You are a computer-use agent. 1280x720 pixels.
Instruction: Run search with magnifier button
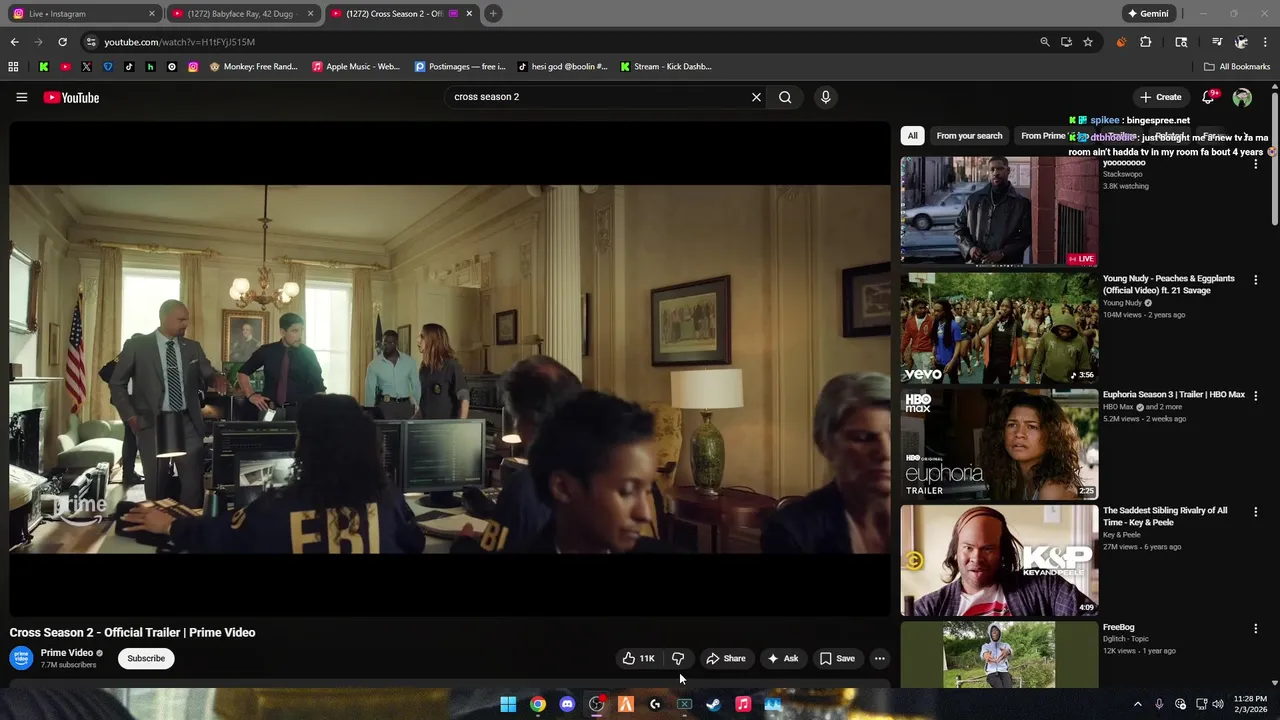click(785, 97)
